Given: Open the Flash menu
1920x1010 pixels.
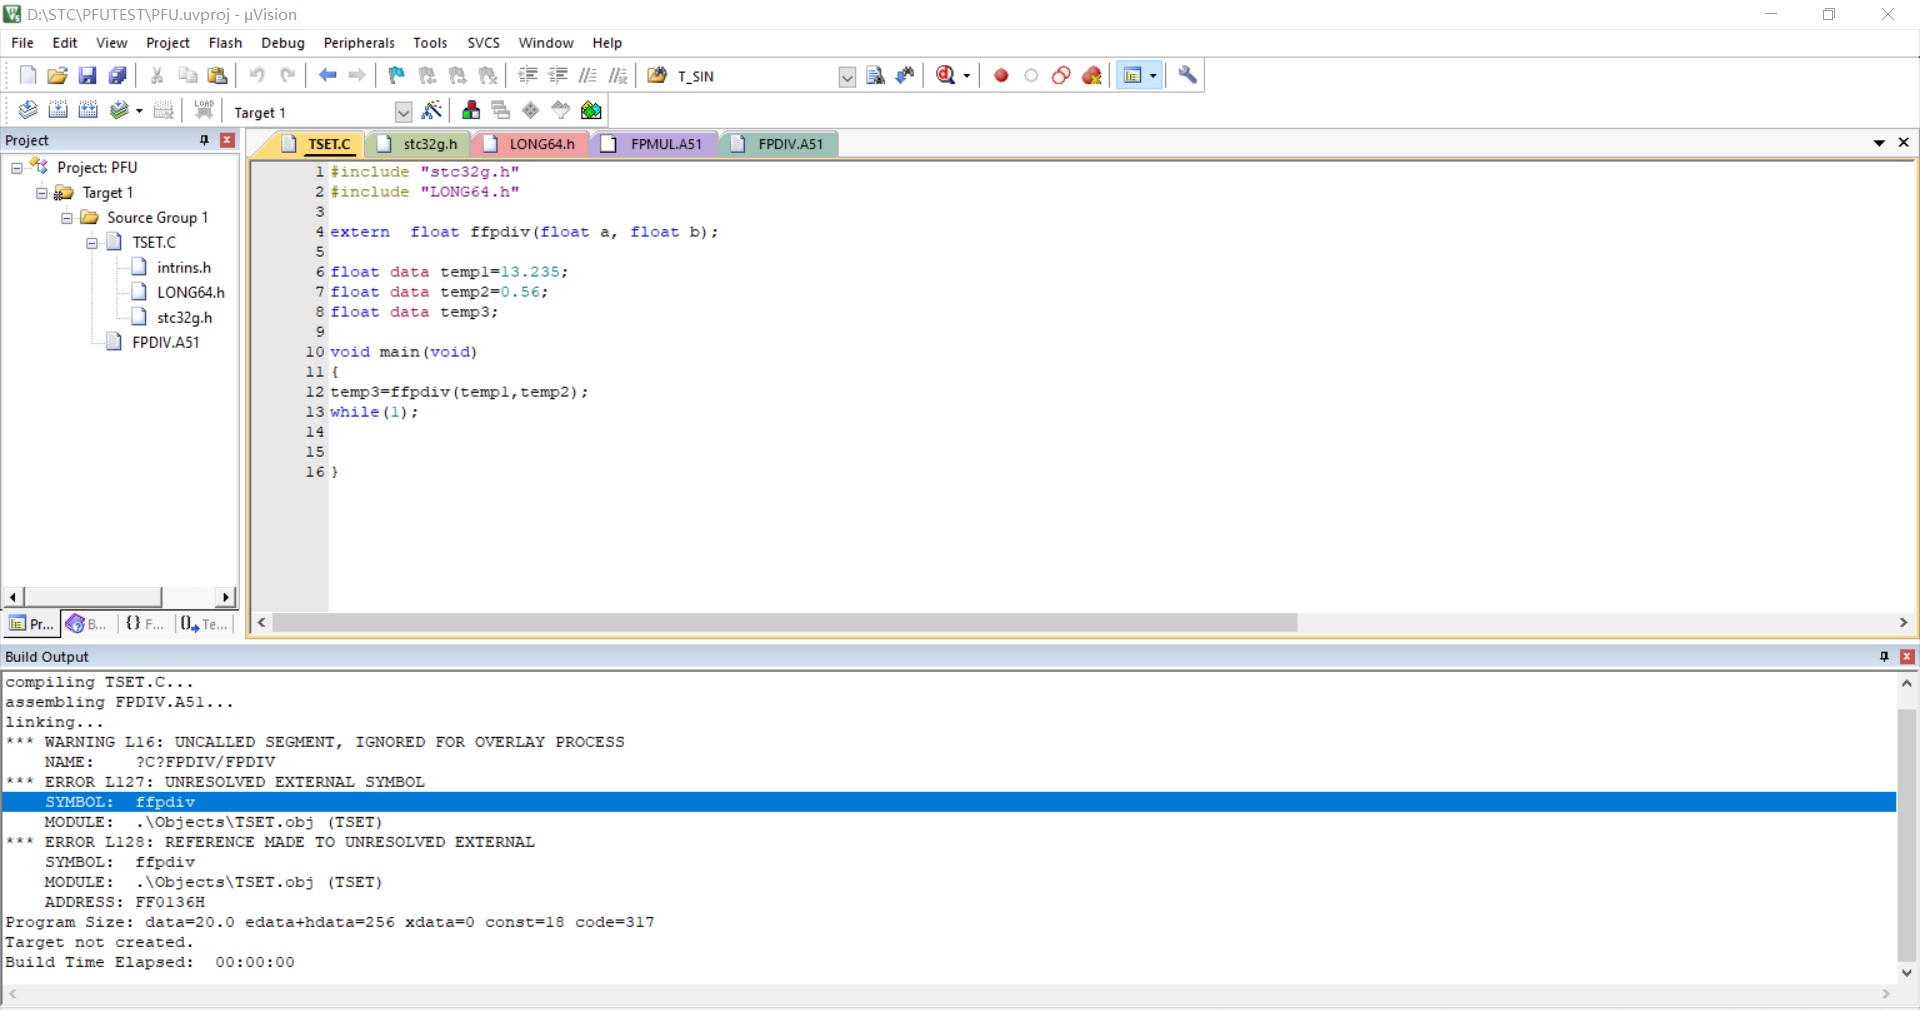Looking at the screenshot, I should [225, 43].
